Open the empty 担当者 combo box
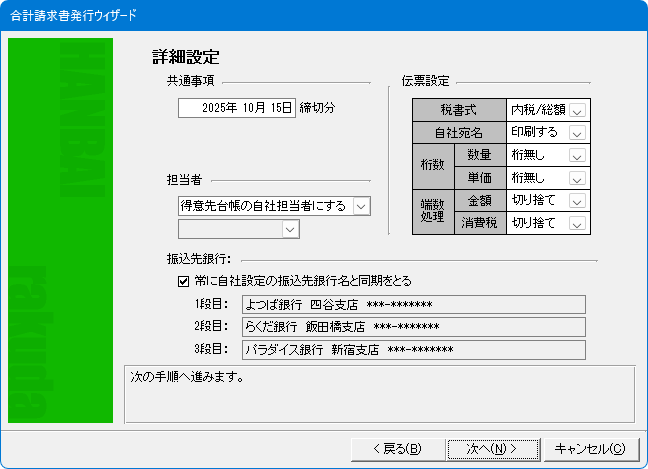The width and height of the screenshot is (648, 469). pos(290,231)
